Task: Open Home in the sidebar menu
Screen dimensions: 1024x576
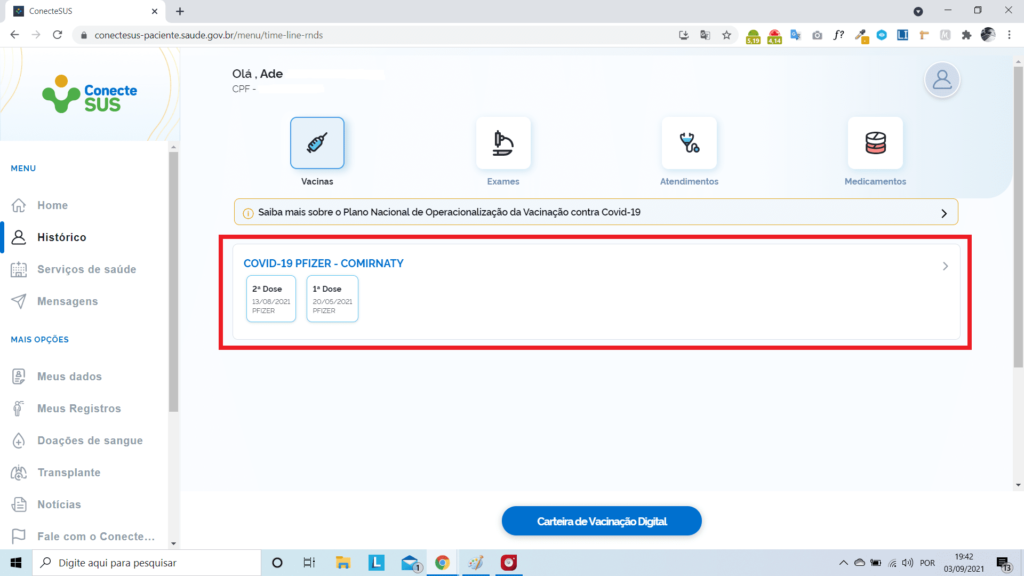Action: click(x=52, y=205)
